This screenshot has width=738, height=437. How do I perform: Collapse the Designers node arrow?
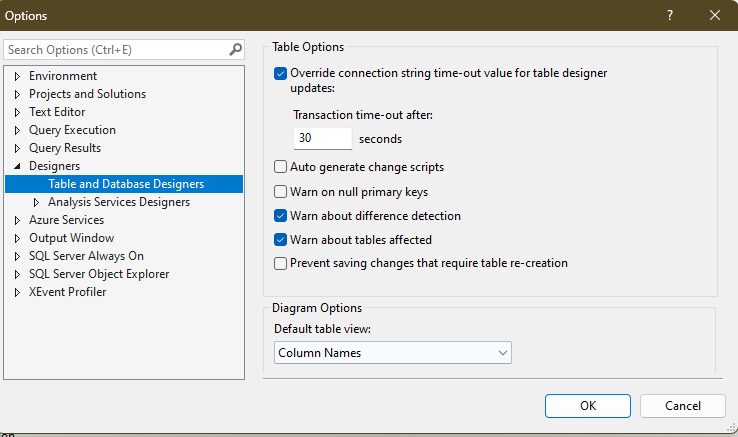click(17, 166)
